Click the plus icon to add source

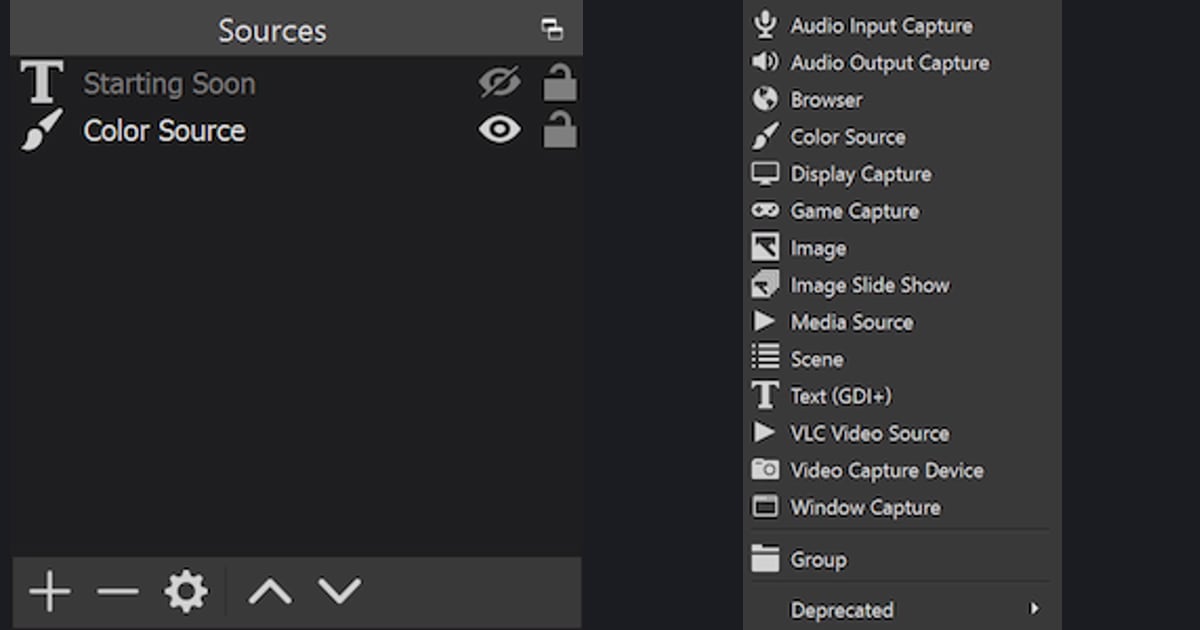coord(49,592)
